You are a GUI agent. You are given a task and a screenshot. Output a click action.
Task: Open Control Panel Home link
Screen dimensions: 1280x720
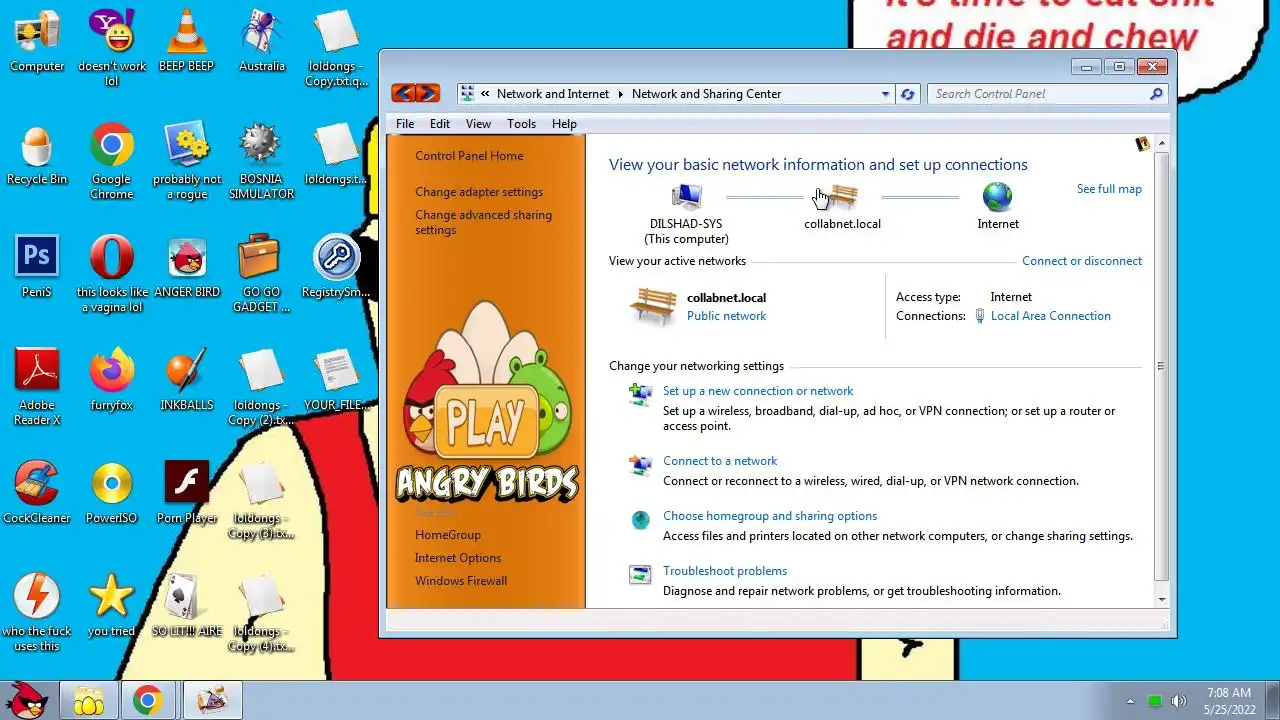pos(469,156)
